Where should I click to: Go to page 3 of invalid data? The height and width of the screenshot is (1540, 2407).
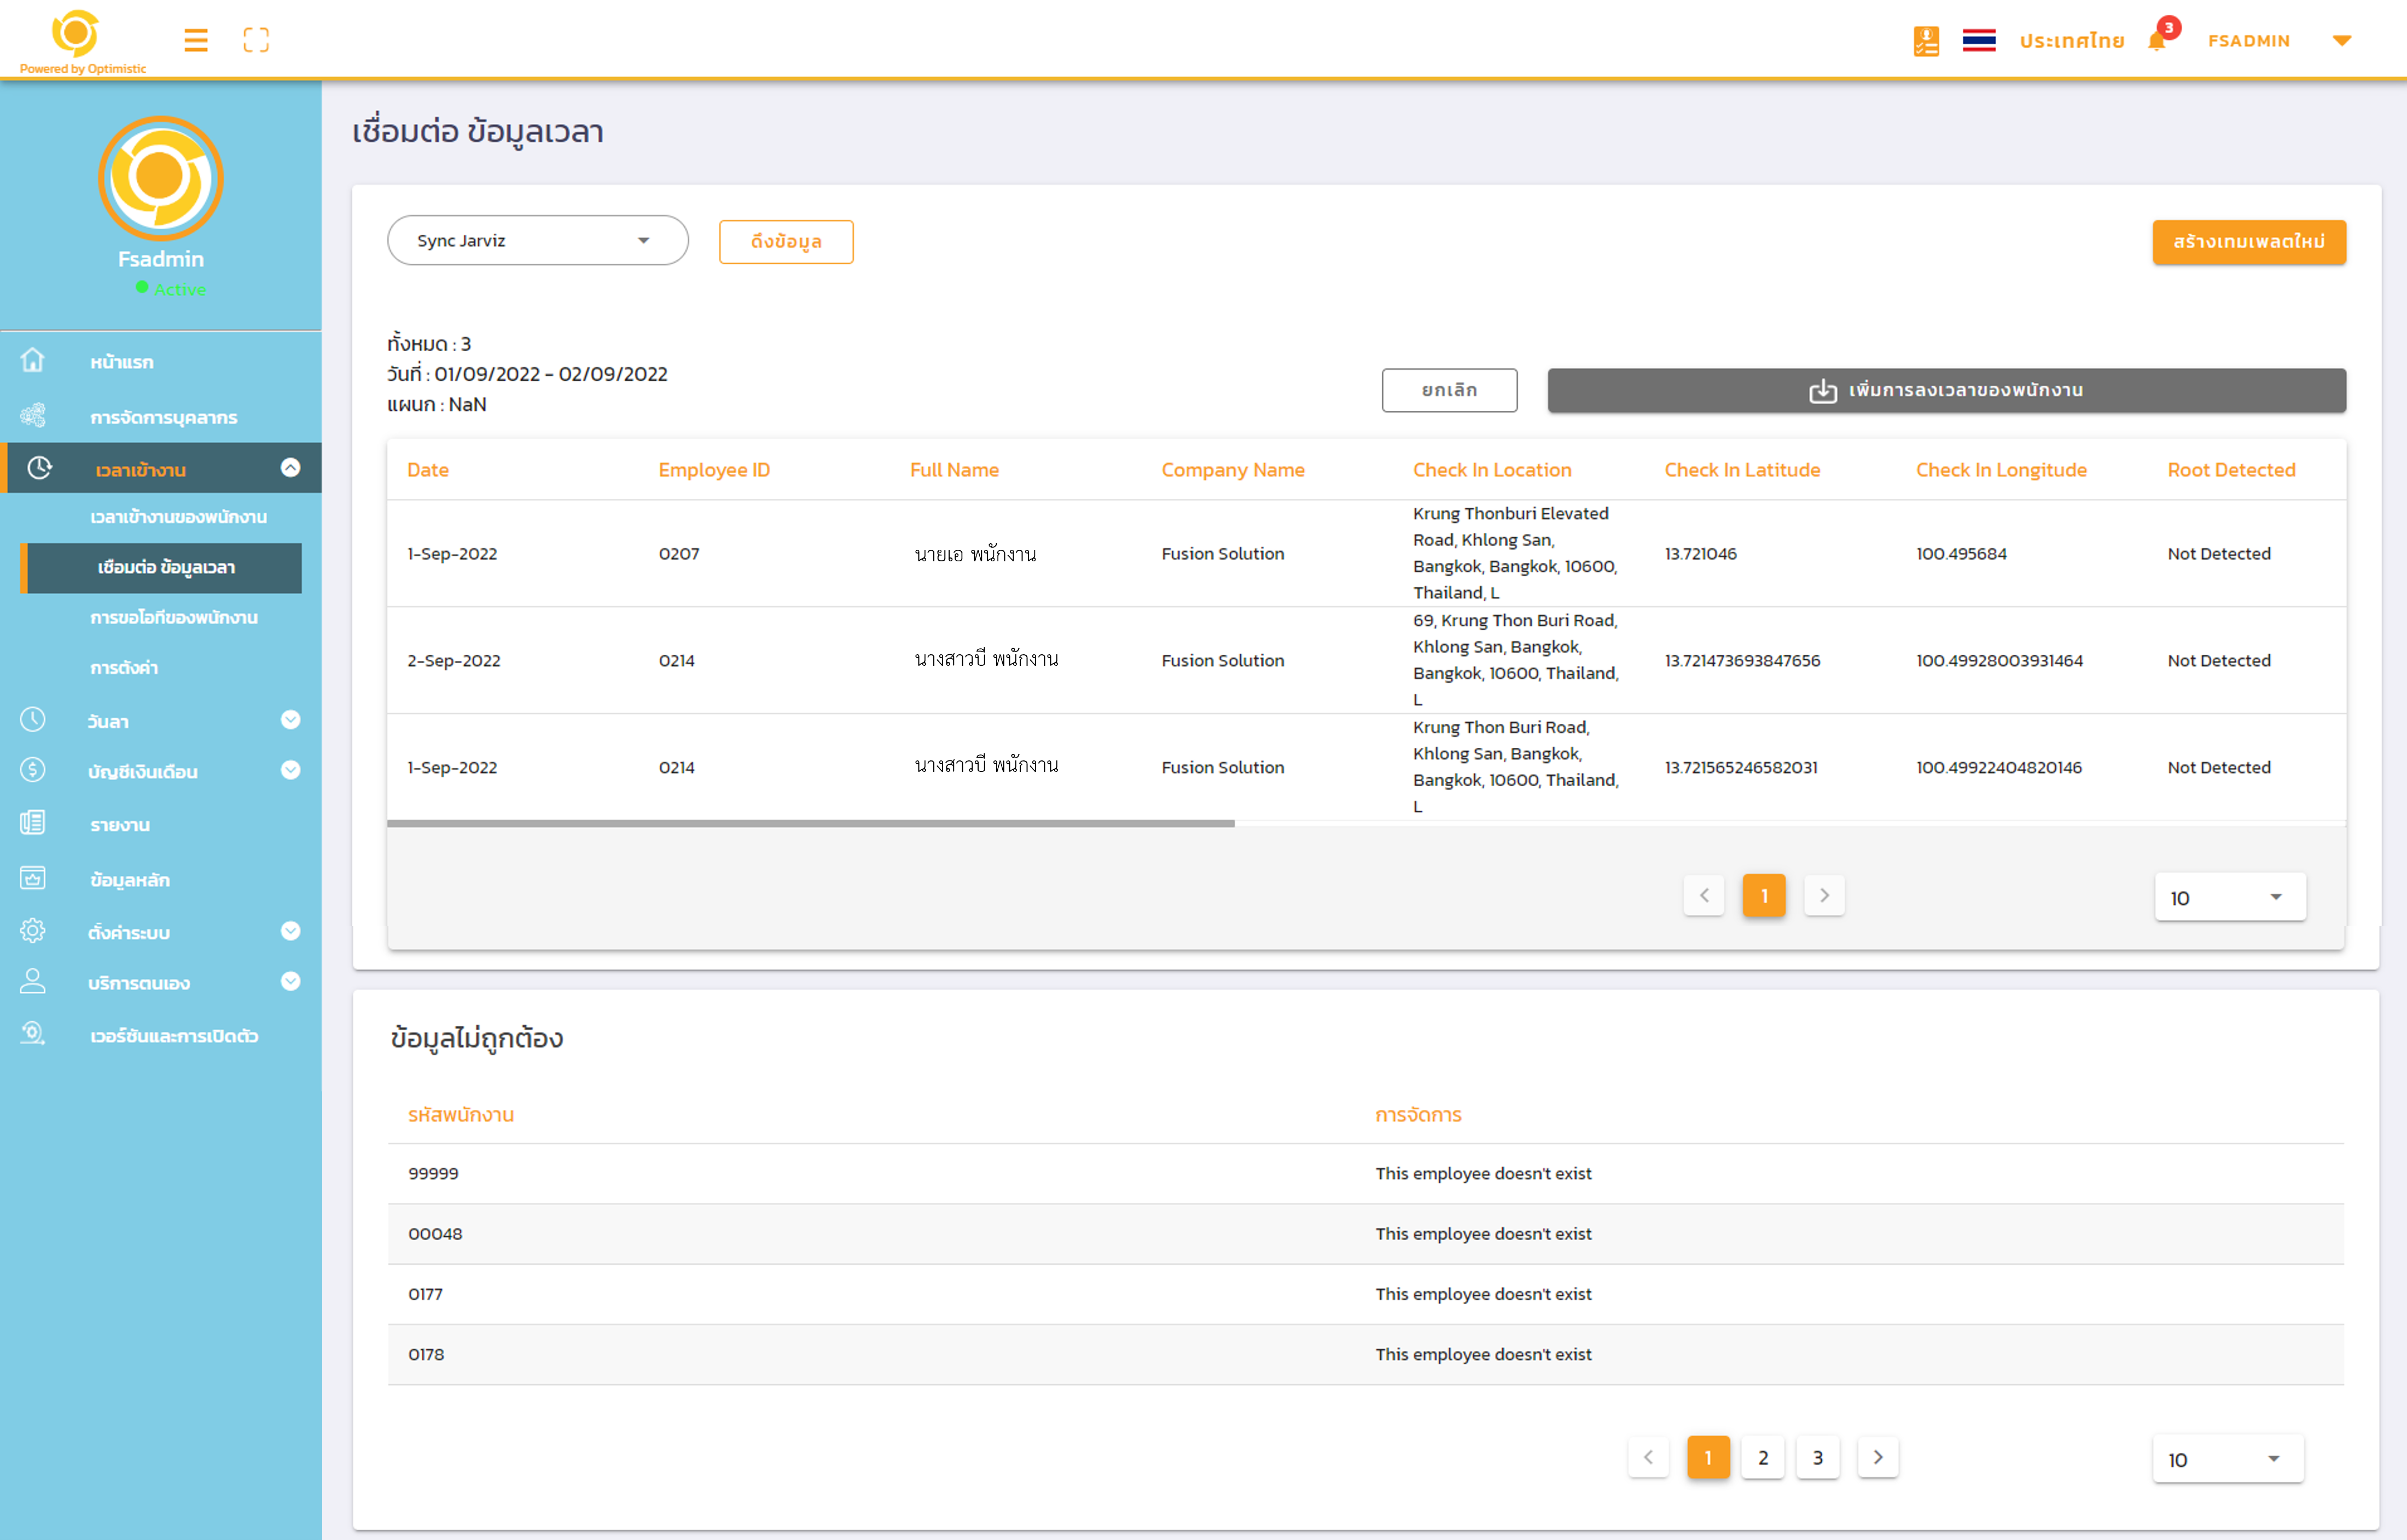click(1818, 1457)
